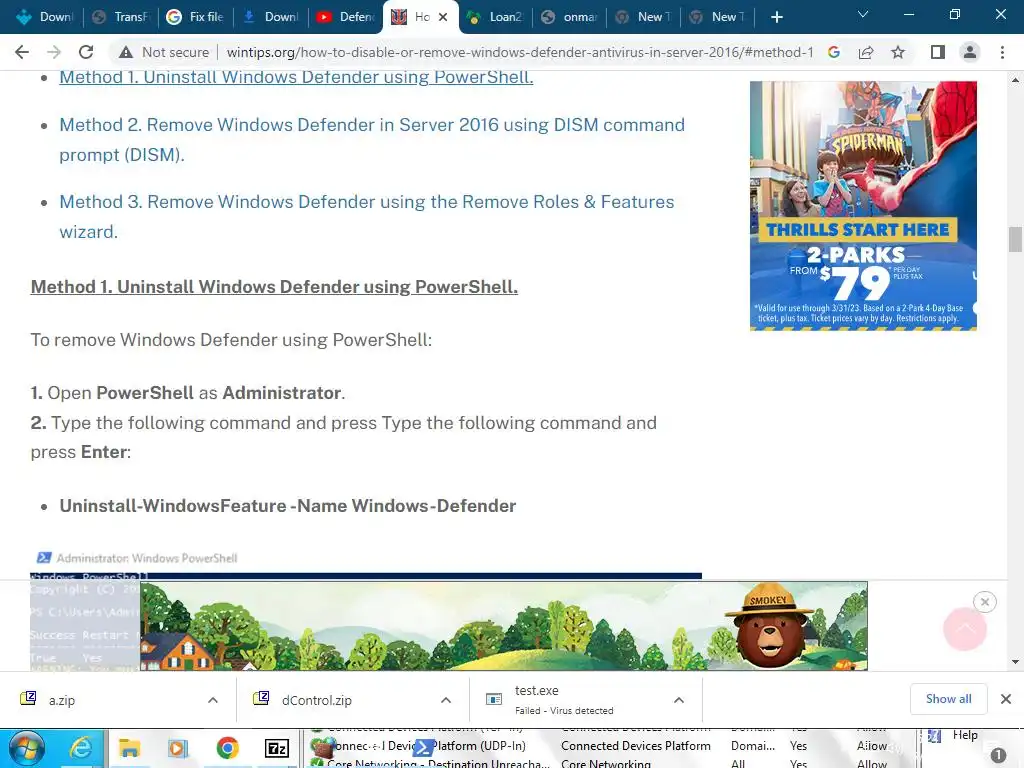Open PowerShell icon in taskbar
Viewport: 1024px width, 768px height.
coord(423,748)
